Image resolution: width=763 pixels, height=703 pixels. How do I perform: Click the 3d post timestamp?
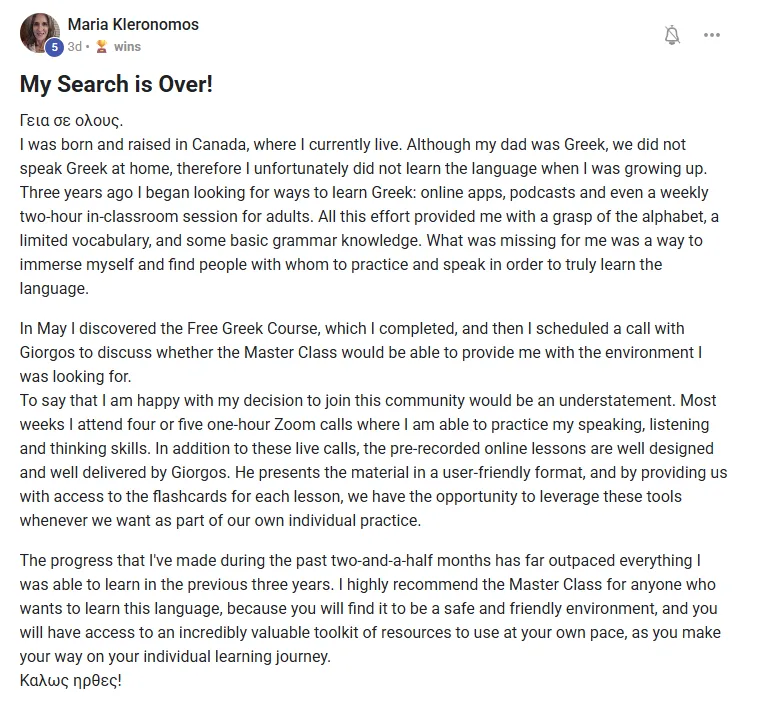(x=74, y=47)
